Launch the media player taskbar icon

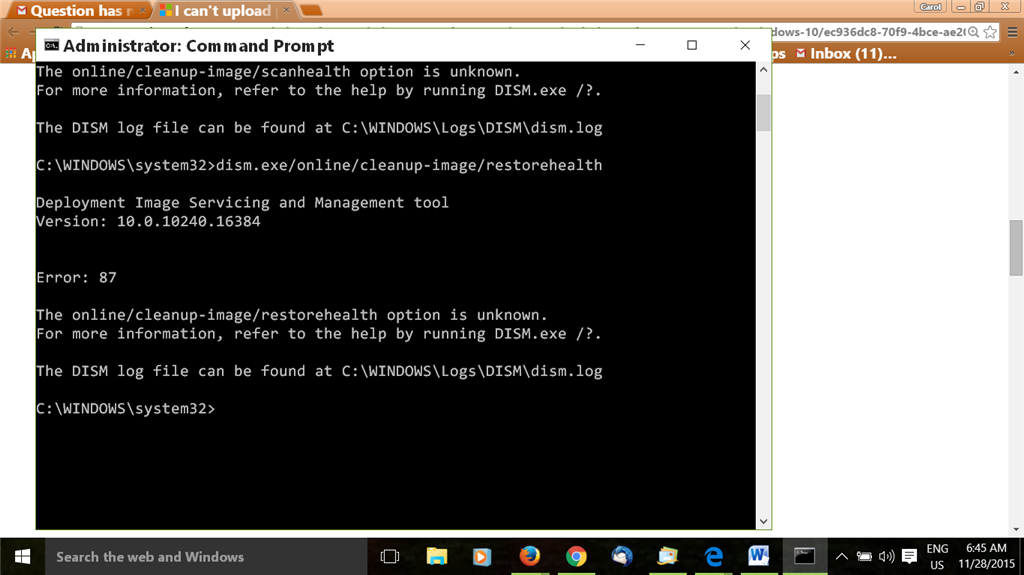coord(482,557)
